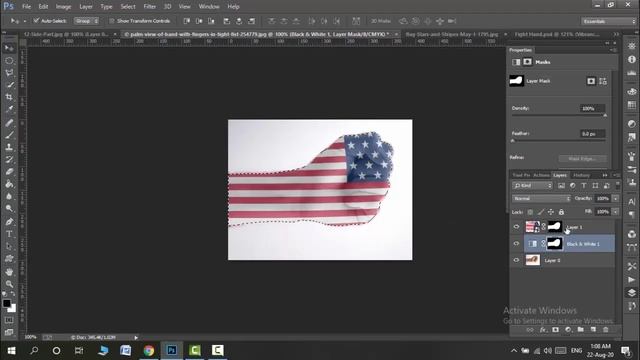This screenshot has width=640, height=360.
Task: Toggle Quick Mask mode icon
Action: pos(9,320)
